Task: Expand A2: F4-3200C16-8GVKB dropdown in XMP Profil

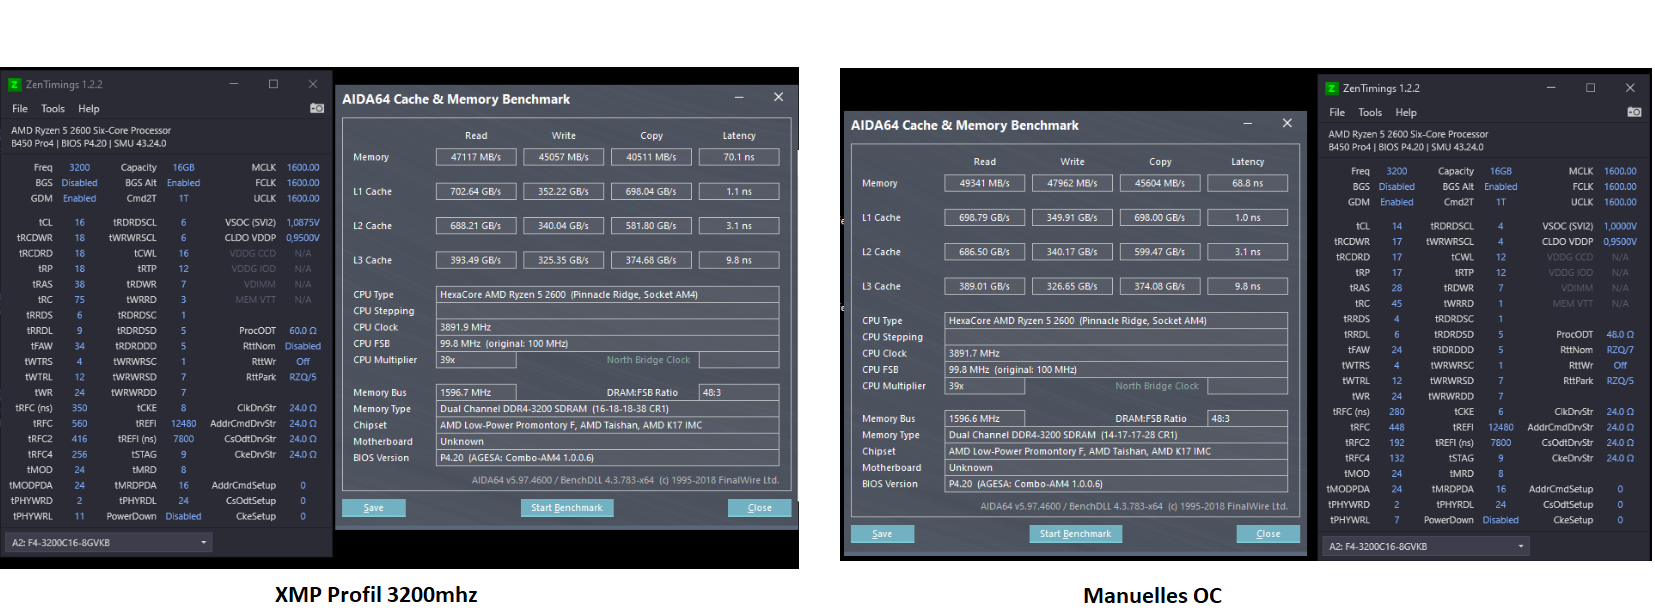Action: pos(109,542)
